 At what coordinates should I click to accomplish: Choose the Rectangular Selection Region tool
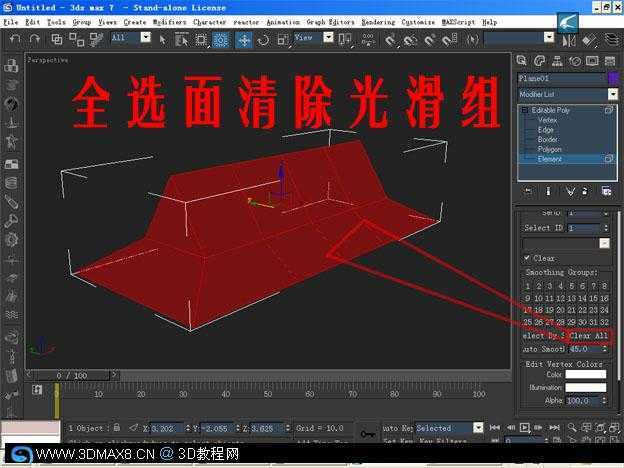(201, 39)
